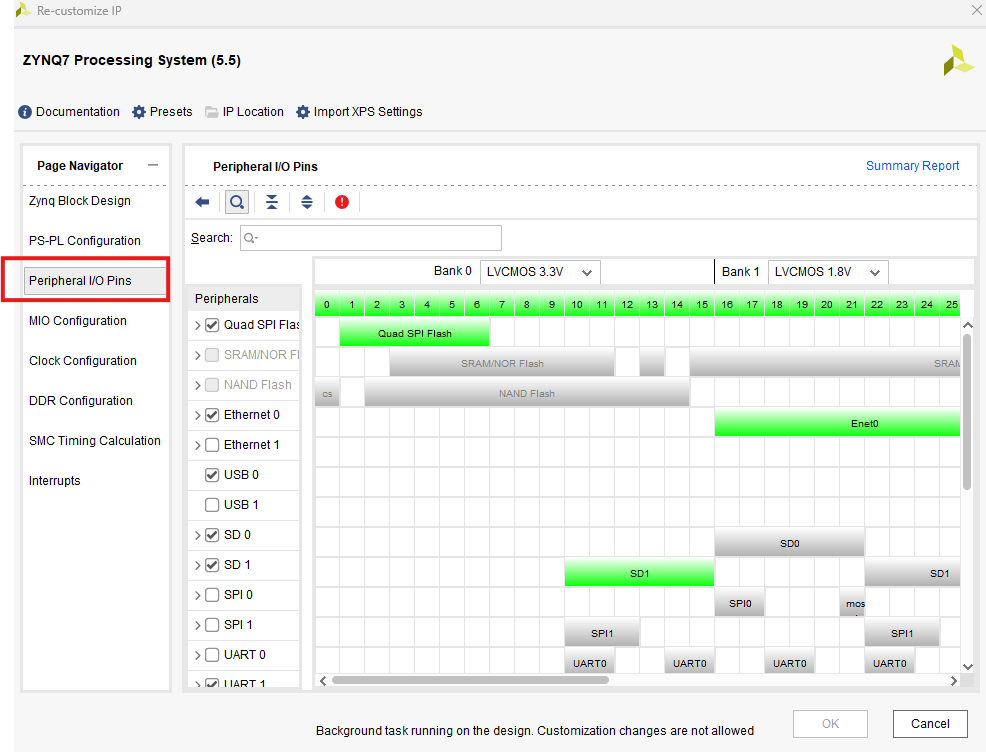Click the Cancel button
This screenshot has height=752, width=986.
pyautogui.click(x=930, y=724)
